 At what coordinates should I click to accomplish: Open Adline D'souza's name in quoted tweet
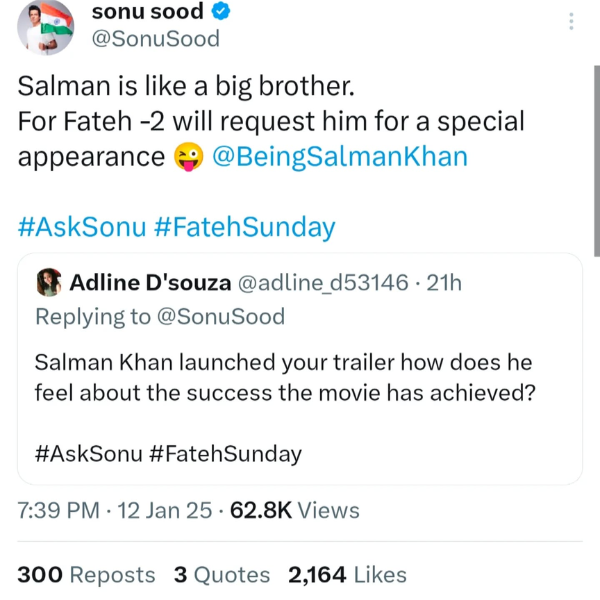click(x=148, y=284)
